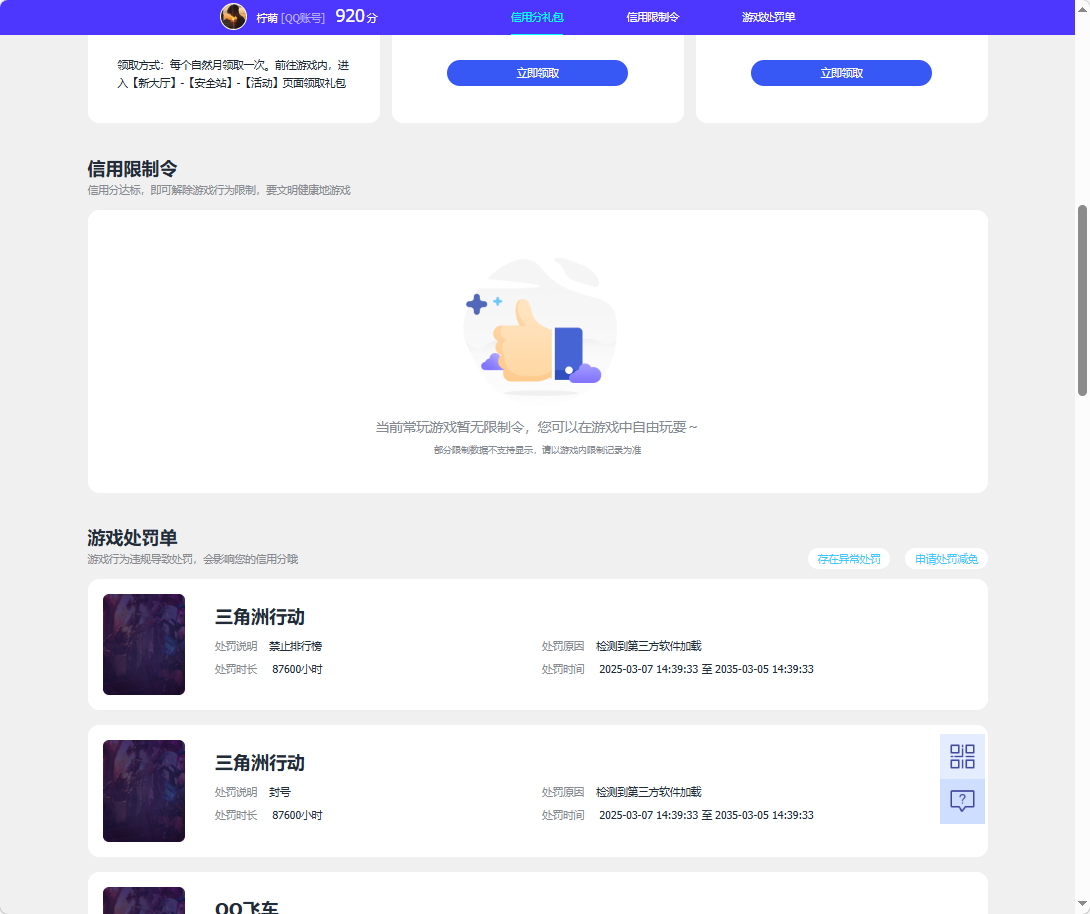Switch to the 信用限制令 tab
This screenshot has height=914, width=1090.
pos(651,17)
